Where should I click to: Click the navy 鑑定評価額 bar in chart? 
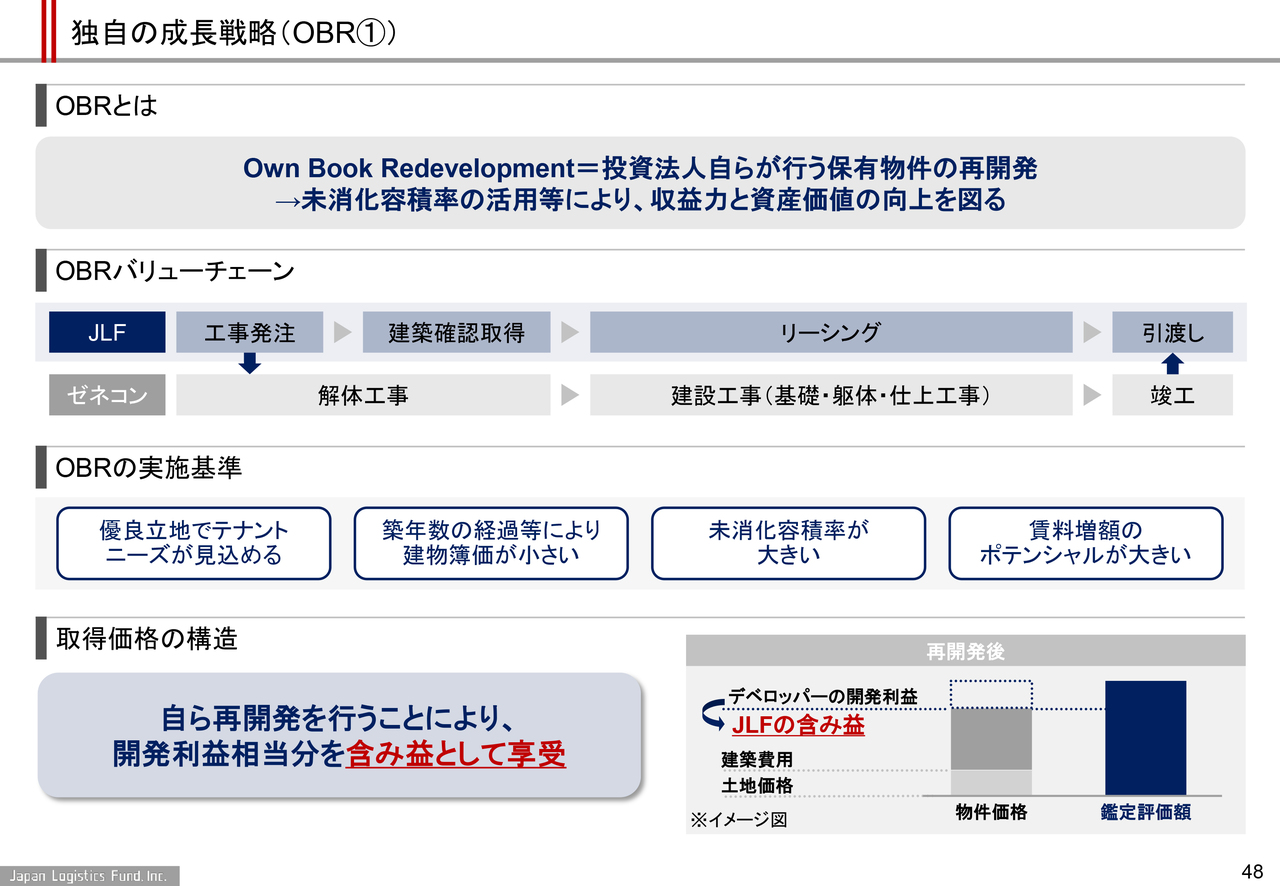tap(1145, 738)
